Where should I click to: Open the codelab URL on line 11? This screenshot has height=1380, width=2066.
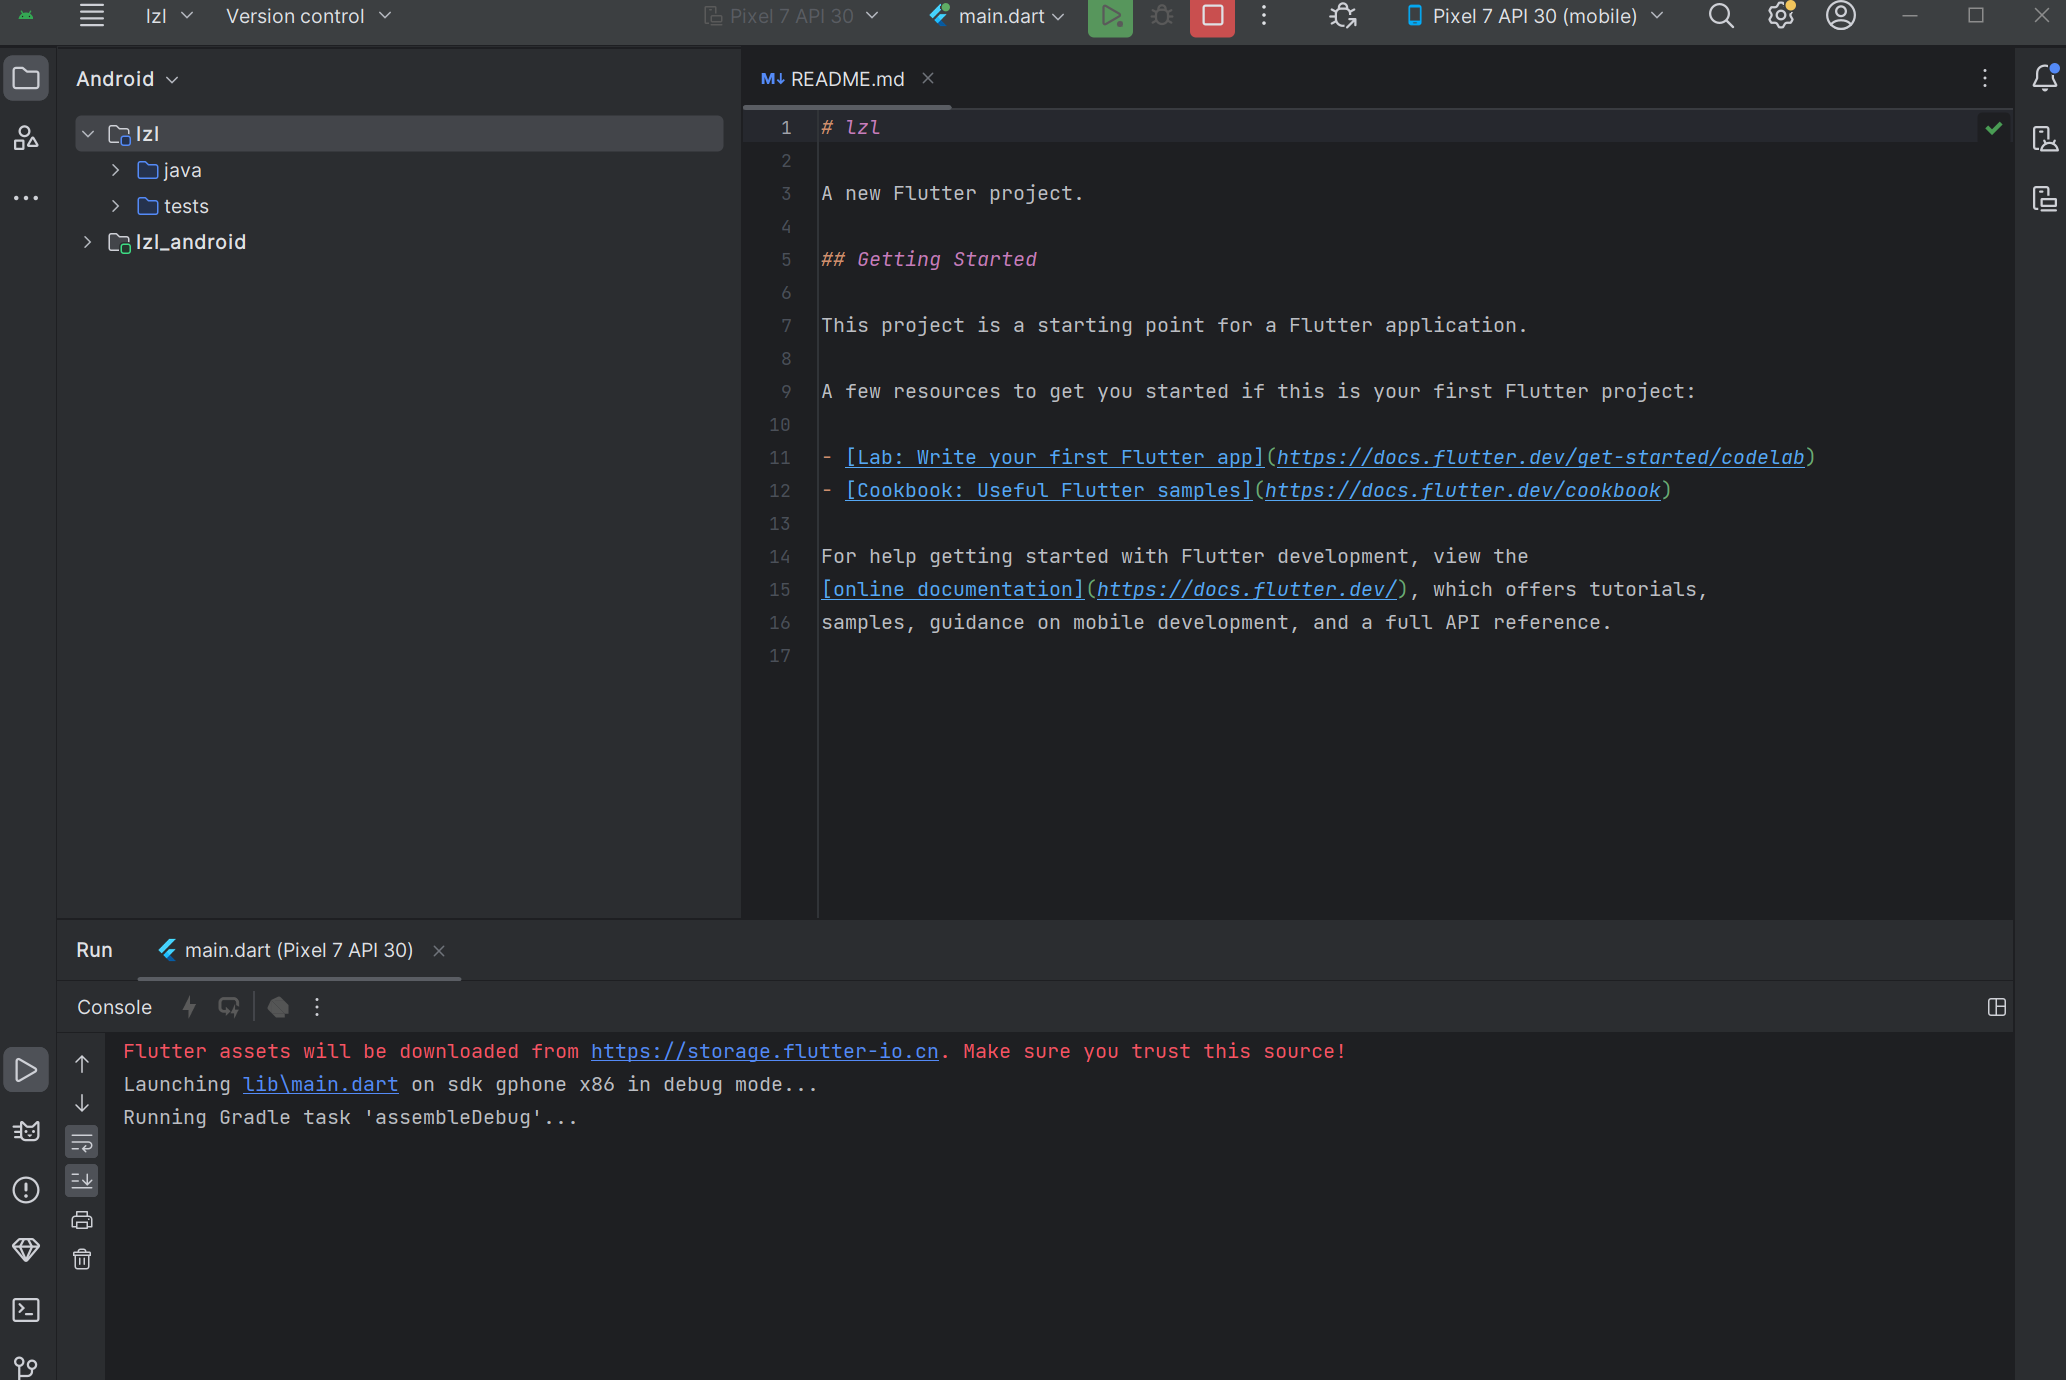point(1541,457)
